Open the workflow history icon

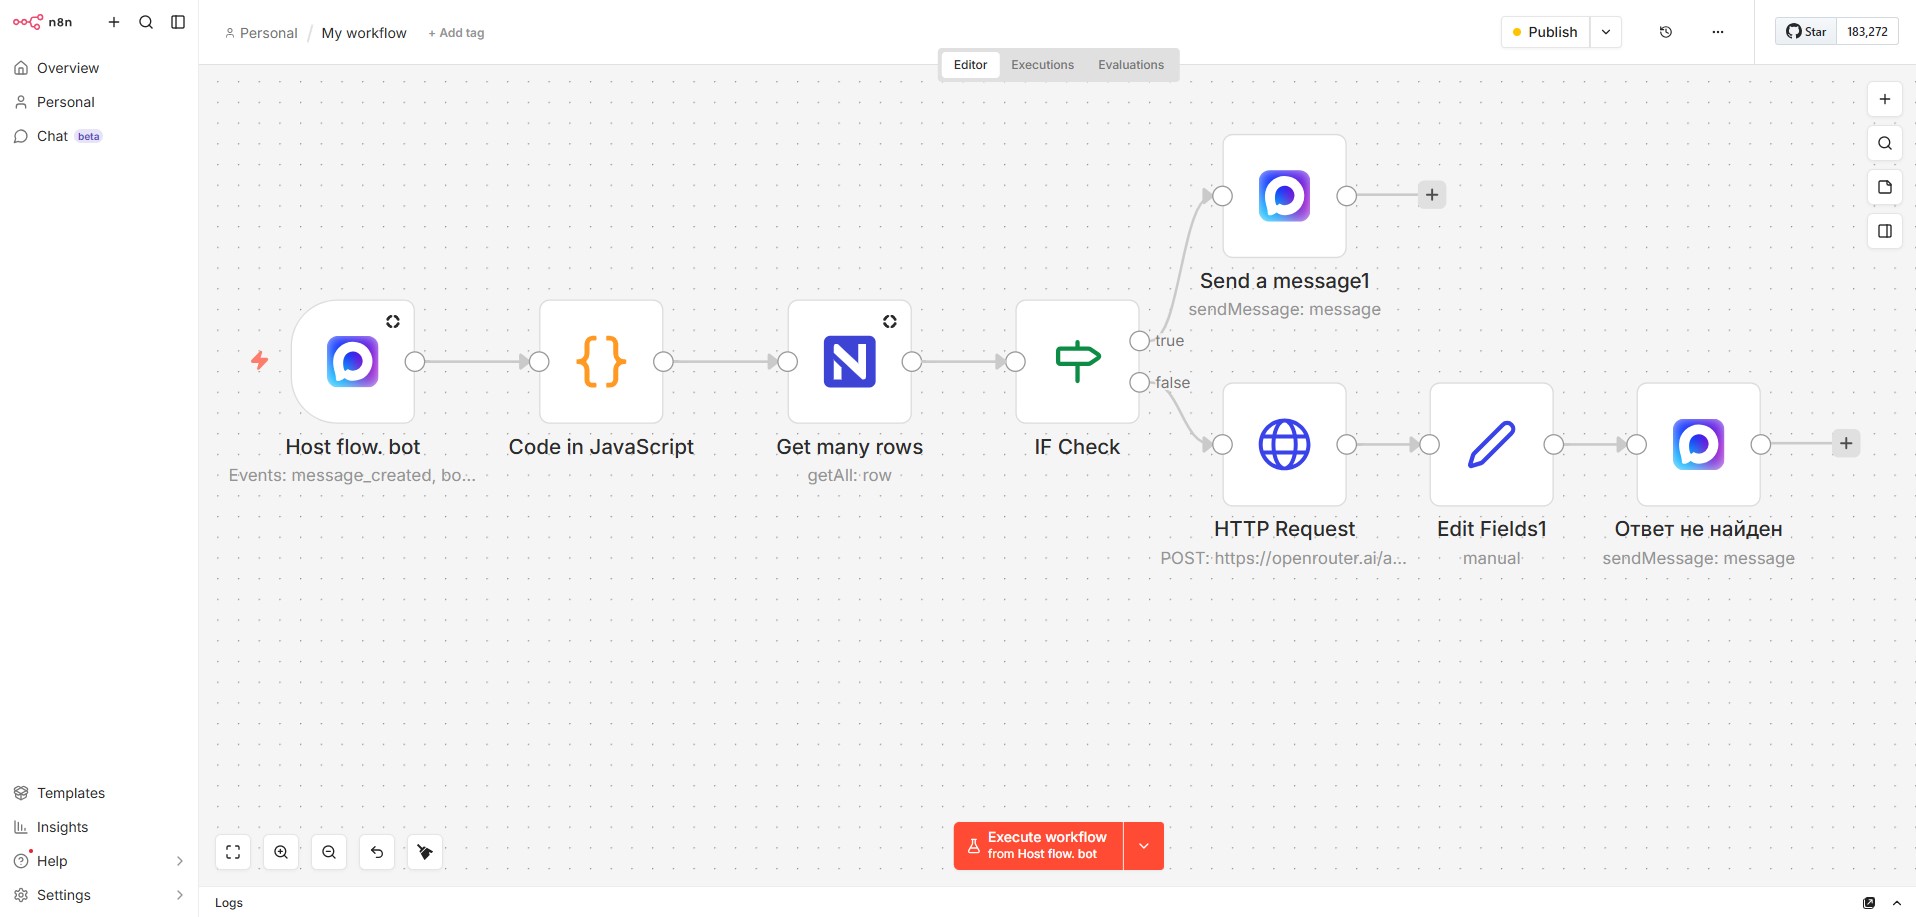click(1665, 32)
